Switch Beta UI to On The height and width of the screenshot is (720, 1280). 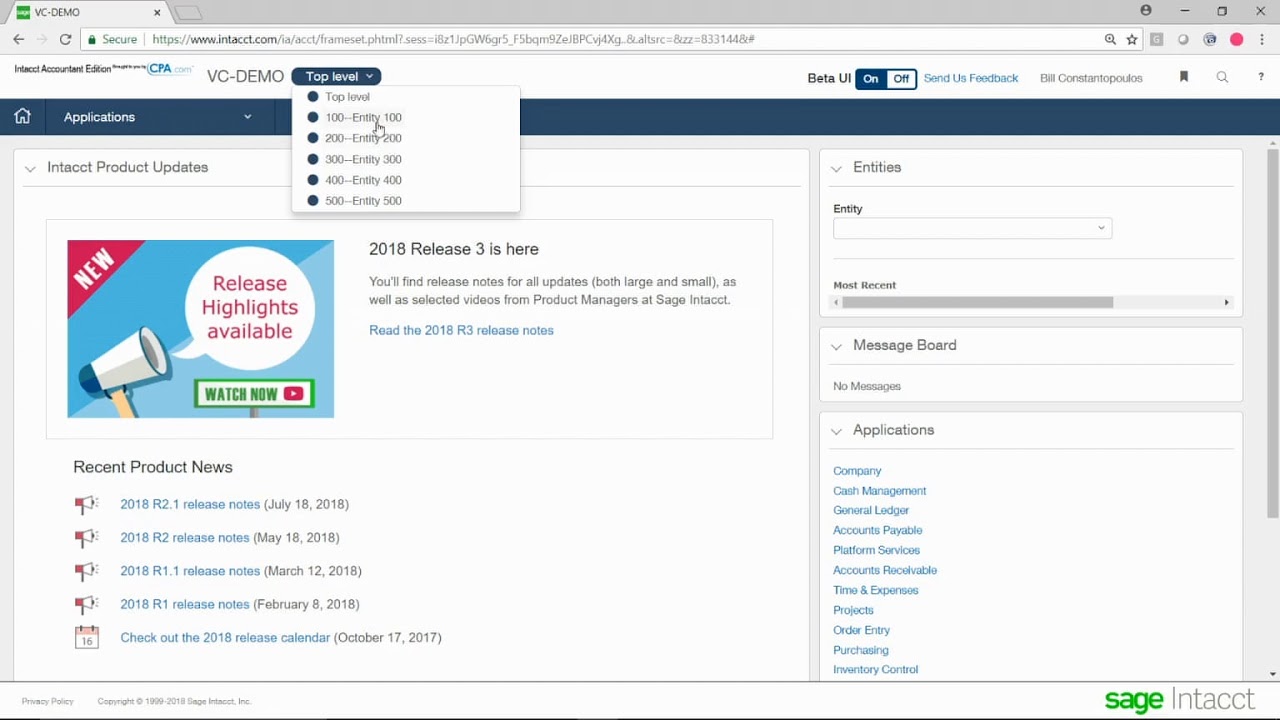click(x=871, y=79)
